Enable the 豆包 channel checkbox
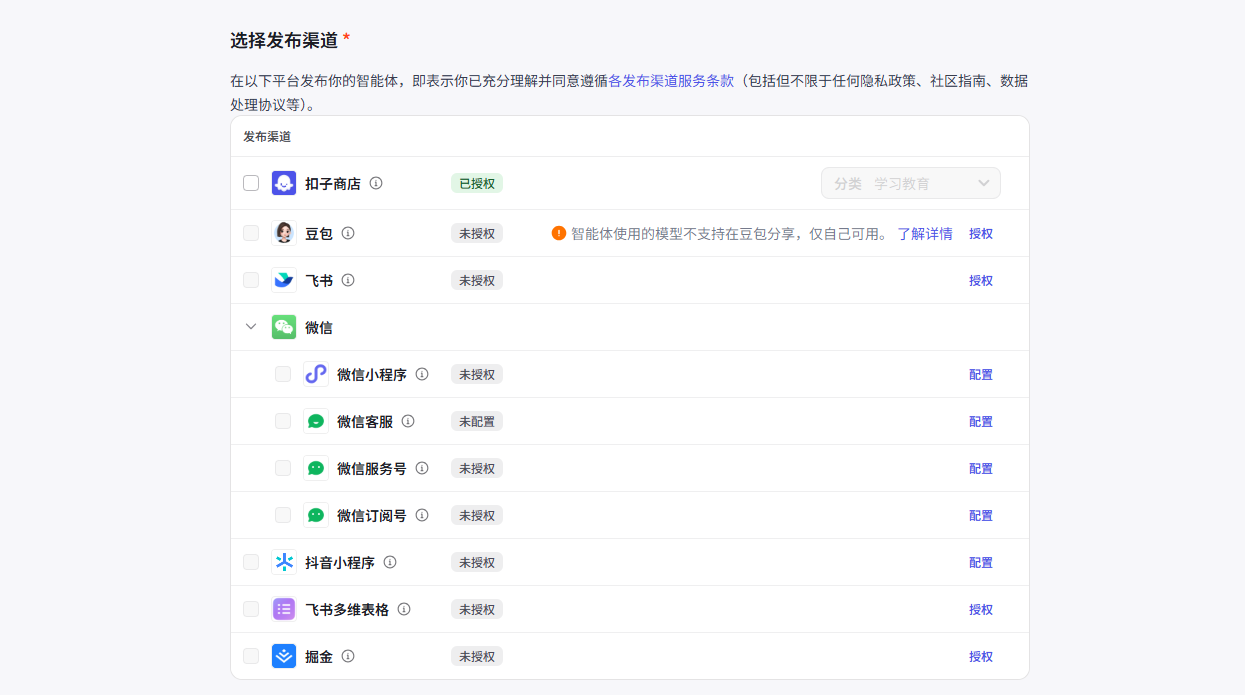This screenshot has height=695, width=1245. coord(250,233)
